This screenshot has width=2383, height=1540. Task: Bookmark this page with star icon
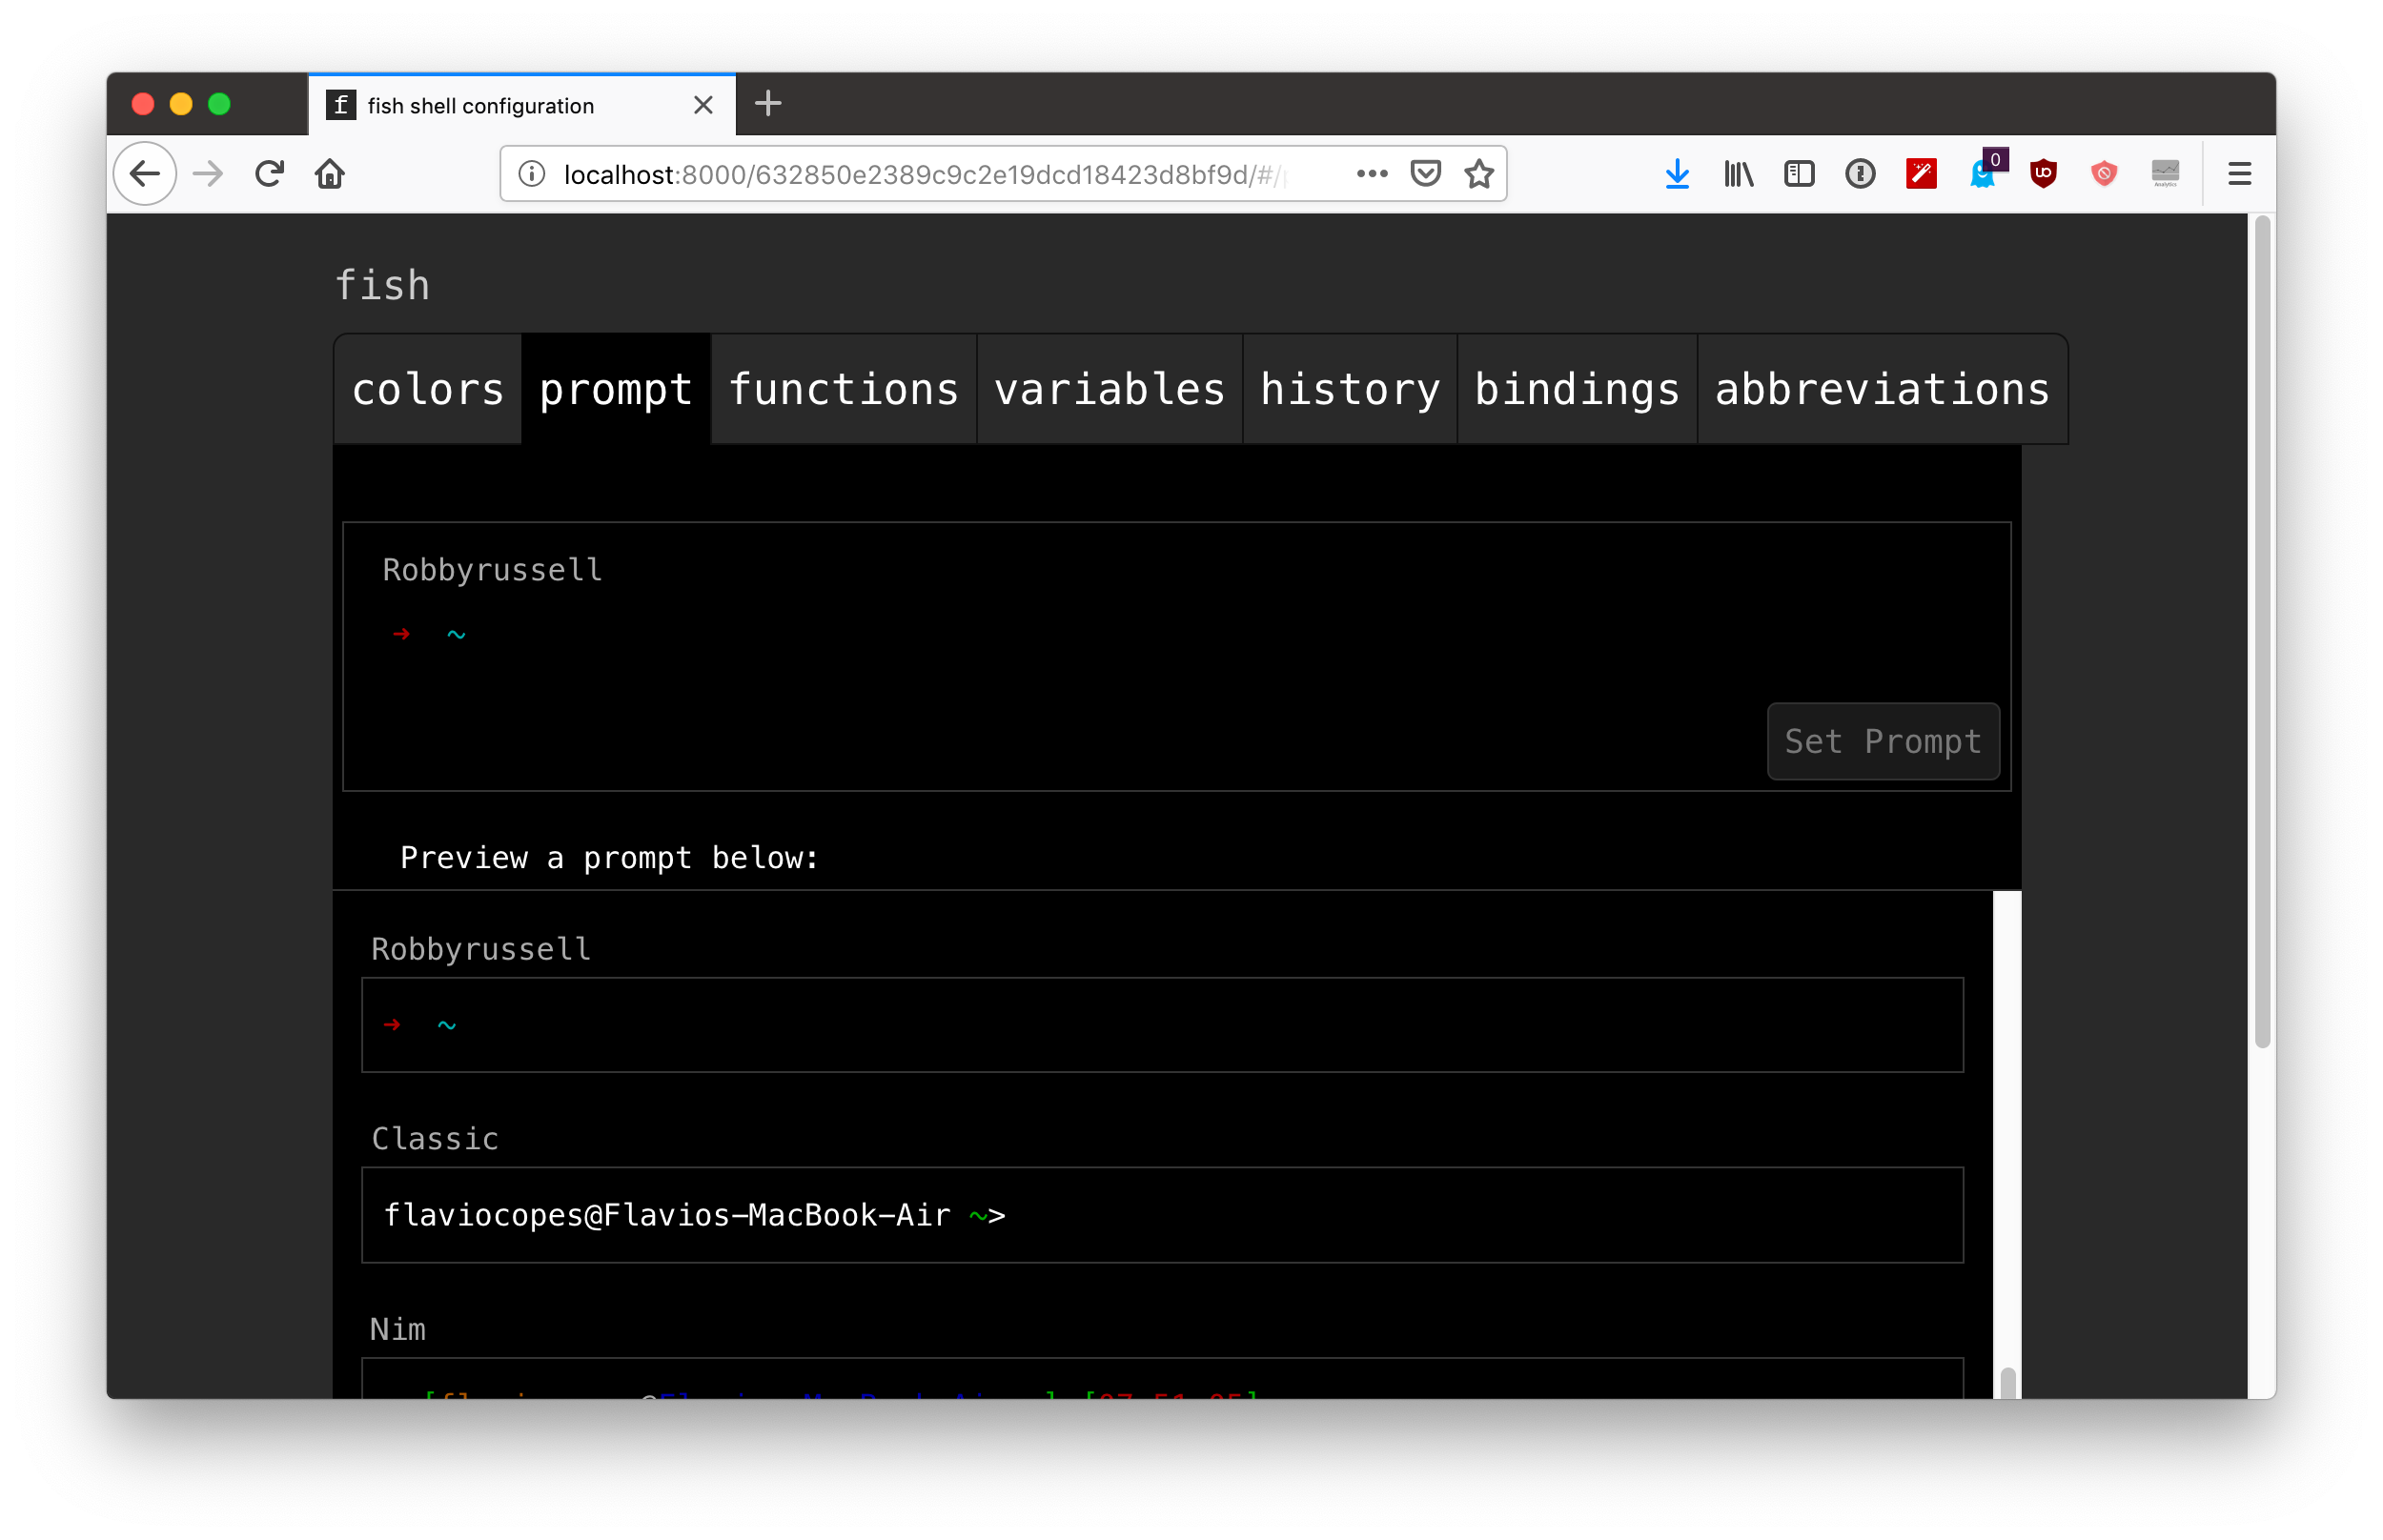point(1479,174)
